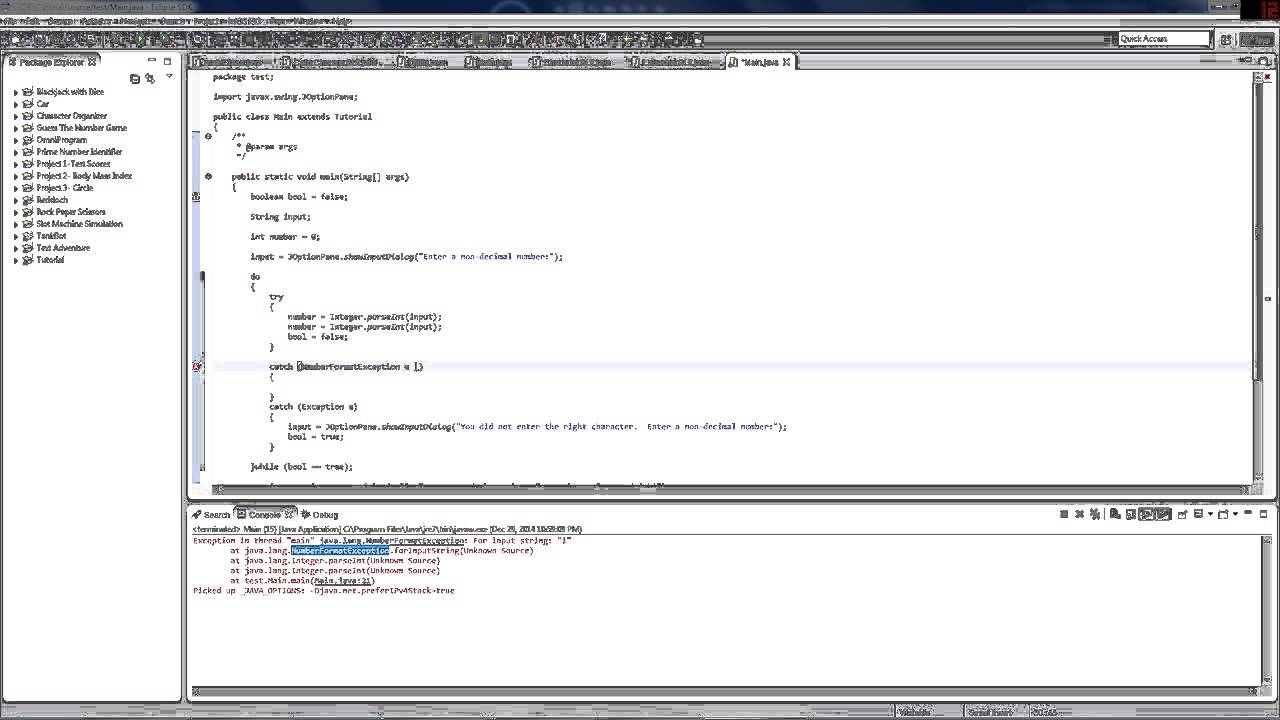Collapse all in Package Explorer

pyautogui.click(x=135, y=78)
